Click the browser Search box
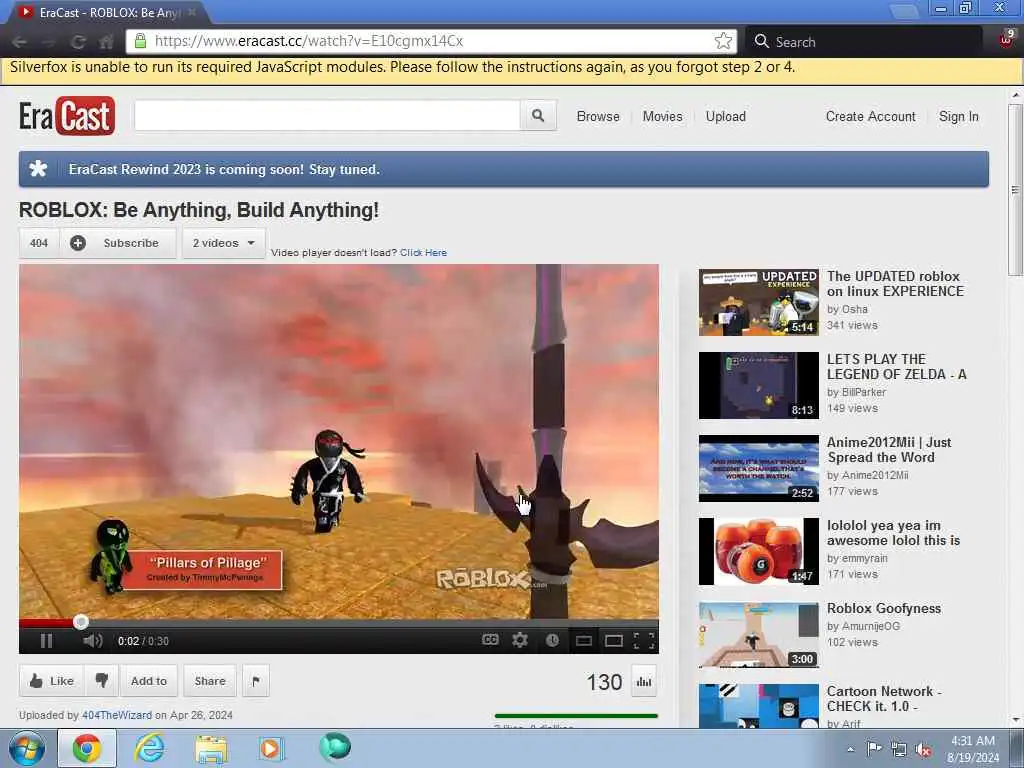The width and height of the screenshot is (1024, 768). [x=863, y=42]
